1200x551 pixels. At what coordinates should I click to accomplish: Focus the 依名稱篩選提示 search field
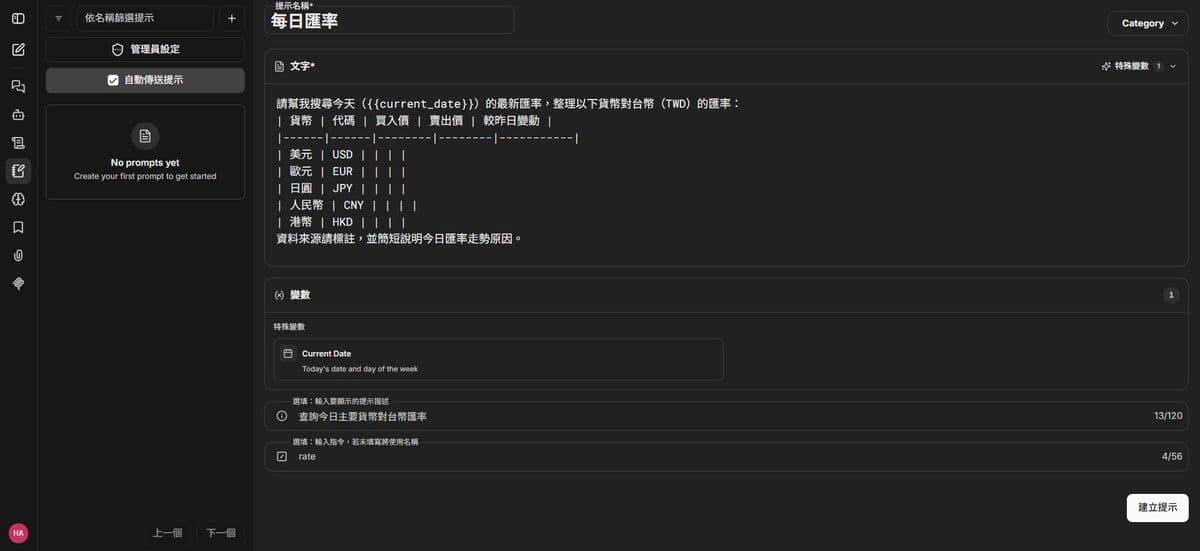pyautogui.click(x=145, y=18)
